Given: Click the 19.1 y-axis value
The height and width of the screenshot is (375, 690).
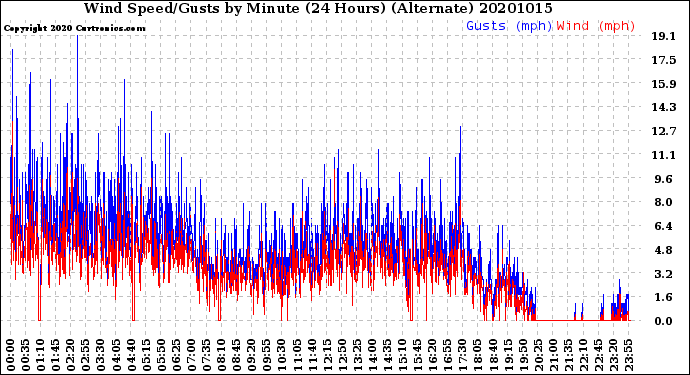Looking at the screenshot, I should (663, 36).
